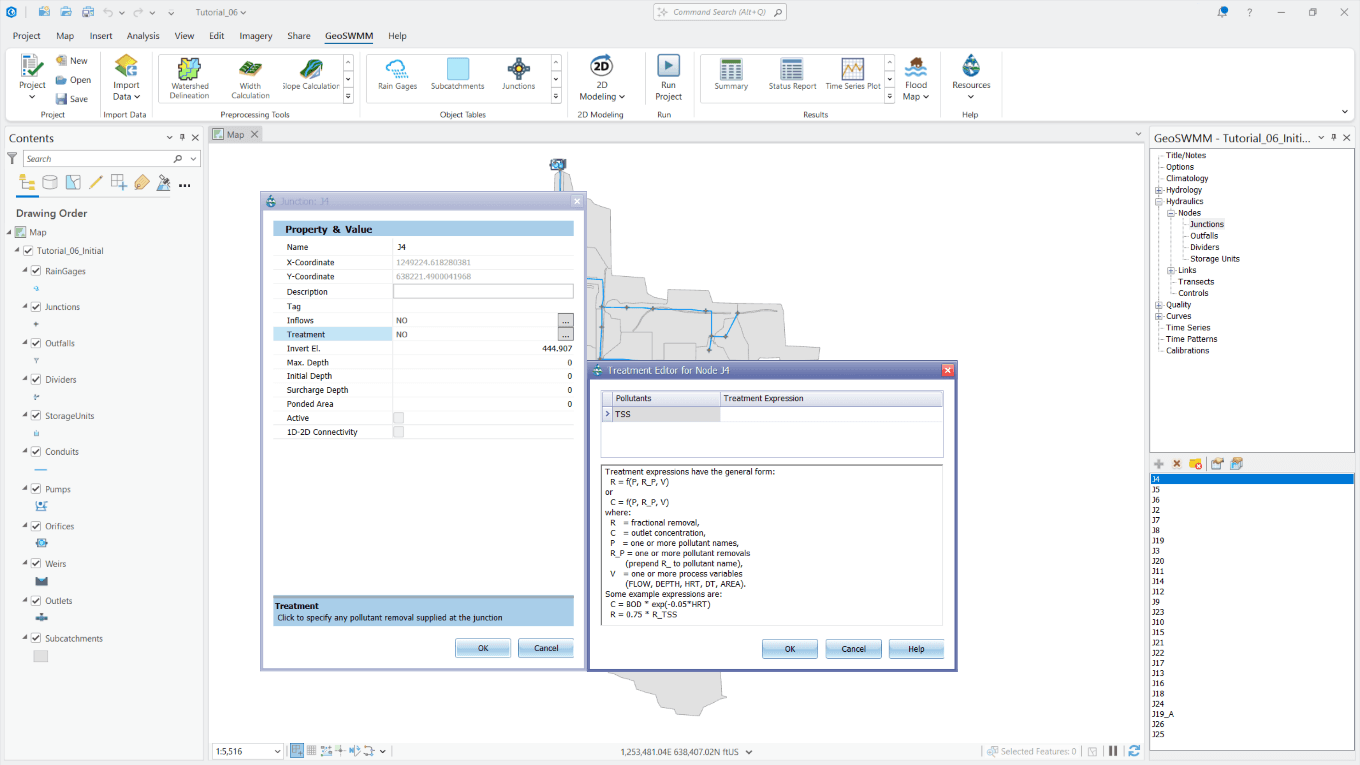Switch to the Imagery menu
The image size is (1360, 765).
pyautogui.click(x=256, y=35)
